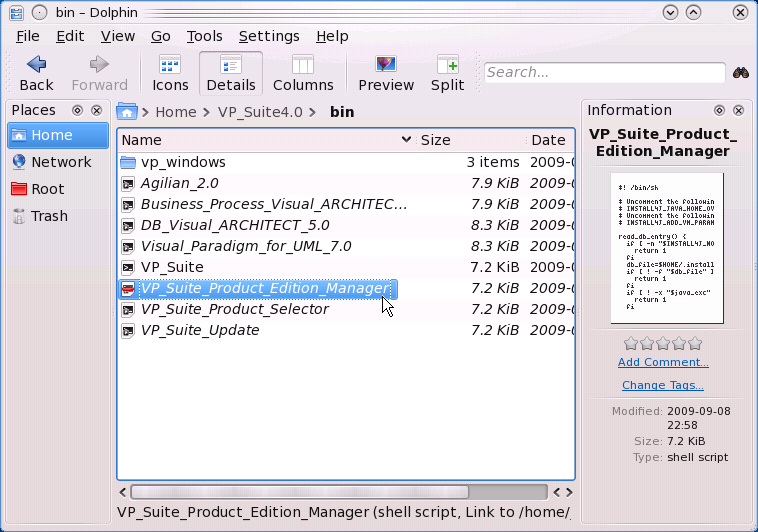The image size is (758, 532).
Task: Click the rightmost scrollbar arrow
Action: [569, 492]
